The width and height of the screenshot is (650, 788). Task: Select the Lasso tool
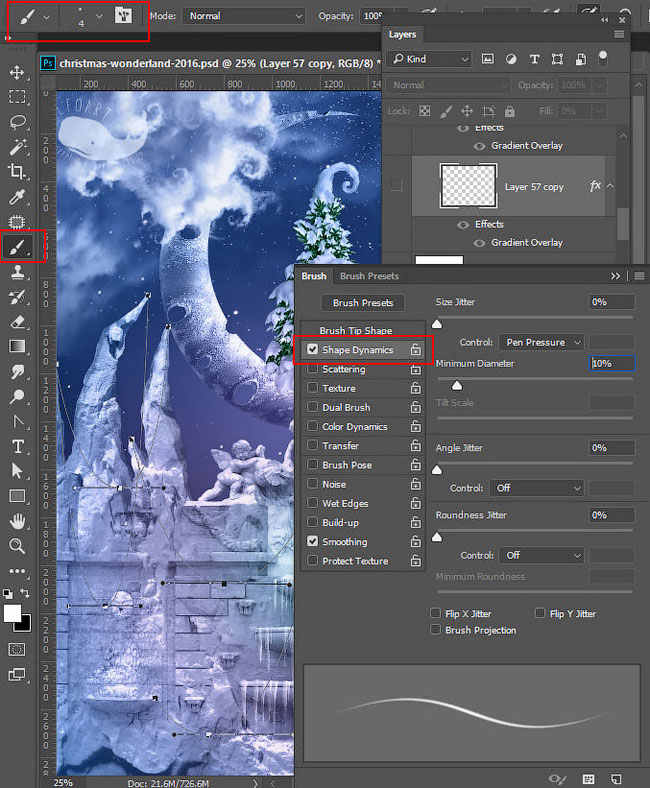[x=18, y=122]
